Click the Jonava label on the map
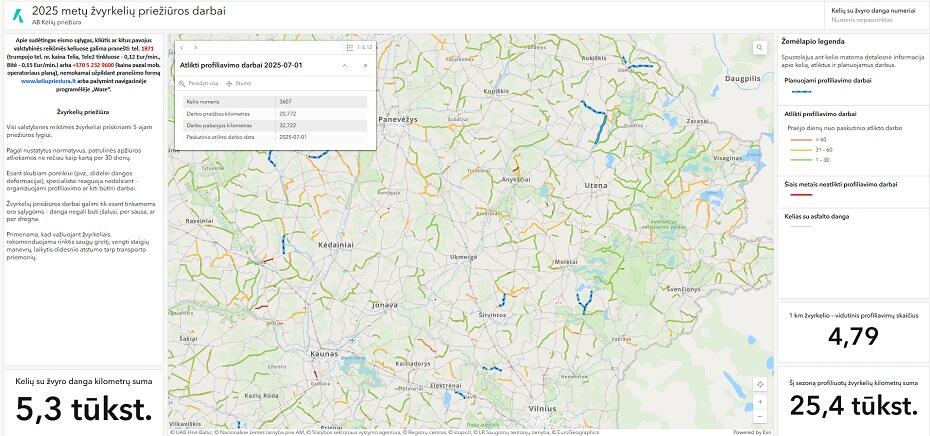 384,305
